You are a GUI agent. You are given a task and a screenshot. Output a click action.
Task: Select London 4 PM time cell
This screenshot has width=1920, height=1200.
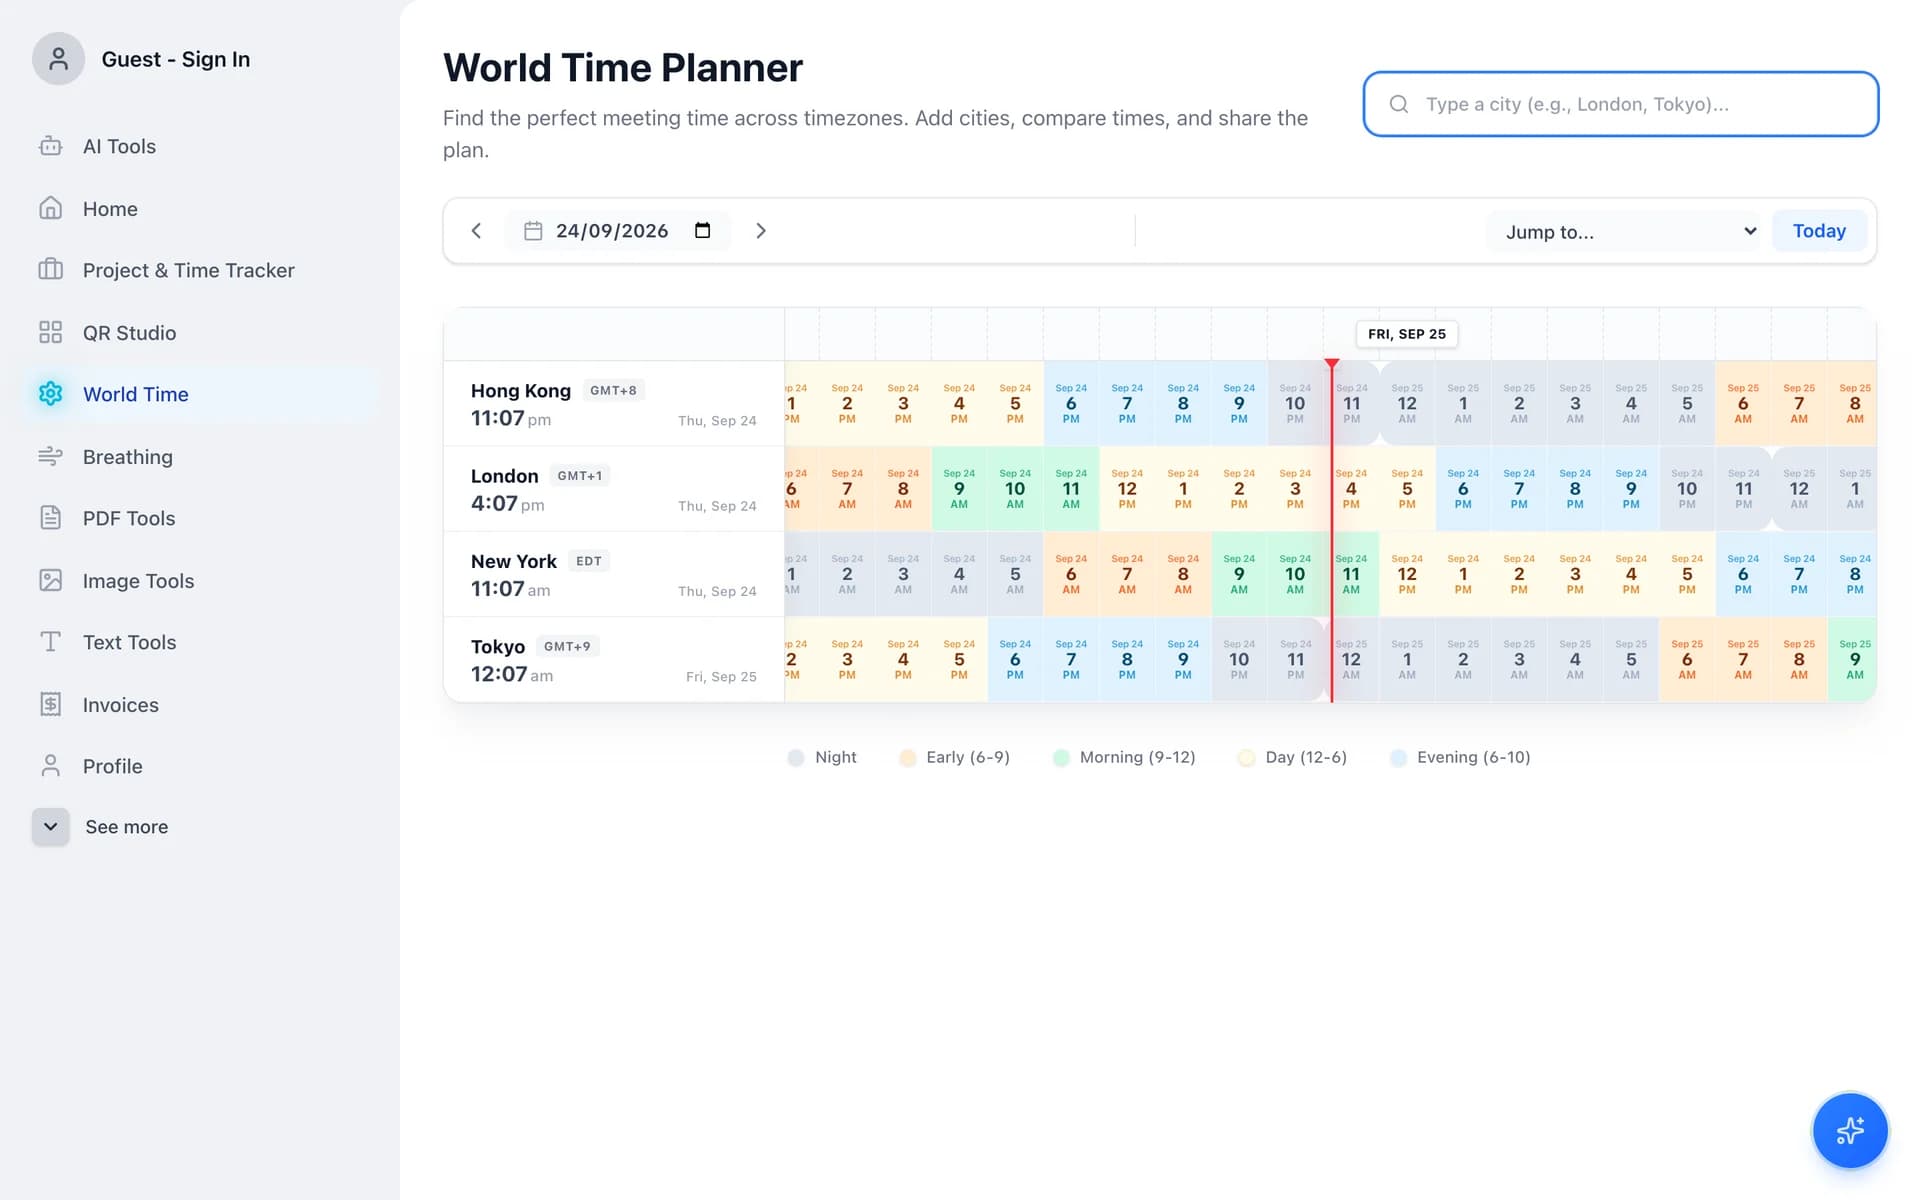pos(1351,489)
